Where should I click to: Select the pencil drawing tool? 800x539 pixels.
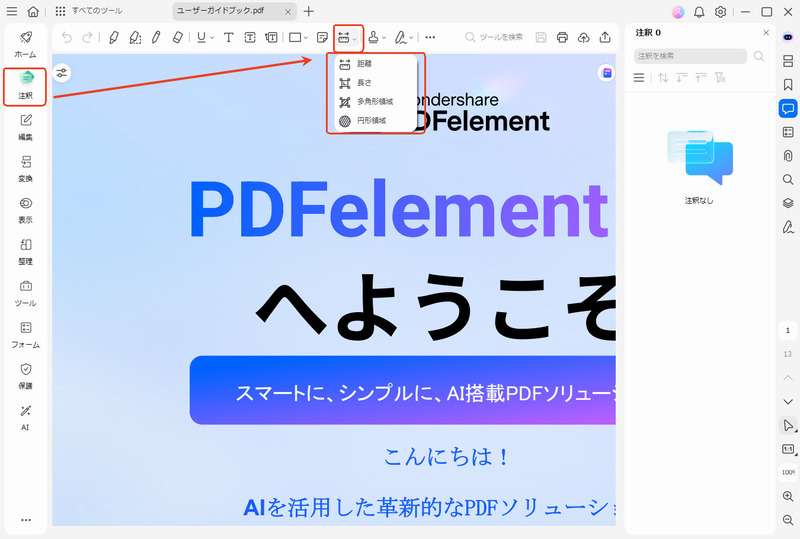click(x=156, y=37)
